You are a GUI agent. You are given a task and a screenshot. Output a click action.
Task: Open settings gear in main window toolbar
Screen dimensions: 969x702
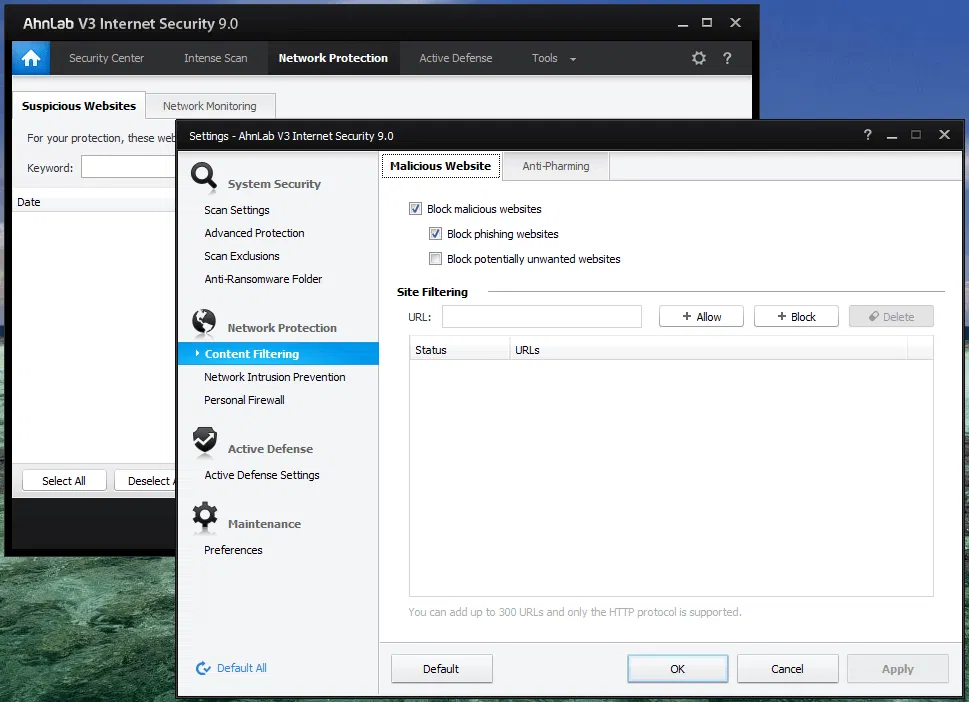(x=699, y=58)
